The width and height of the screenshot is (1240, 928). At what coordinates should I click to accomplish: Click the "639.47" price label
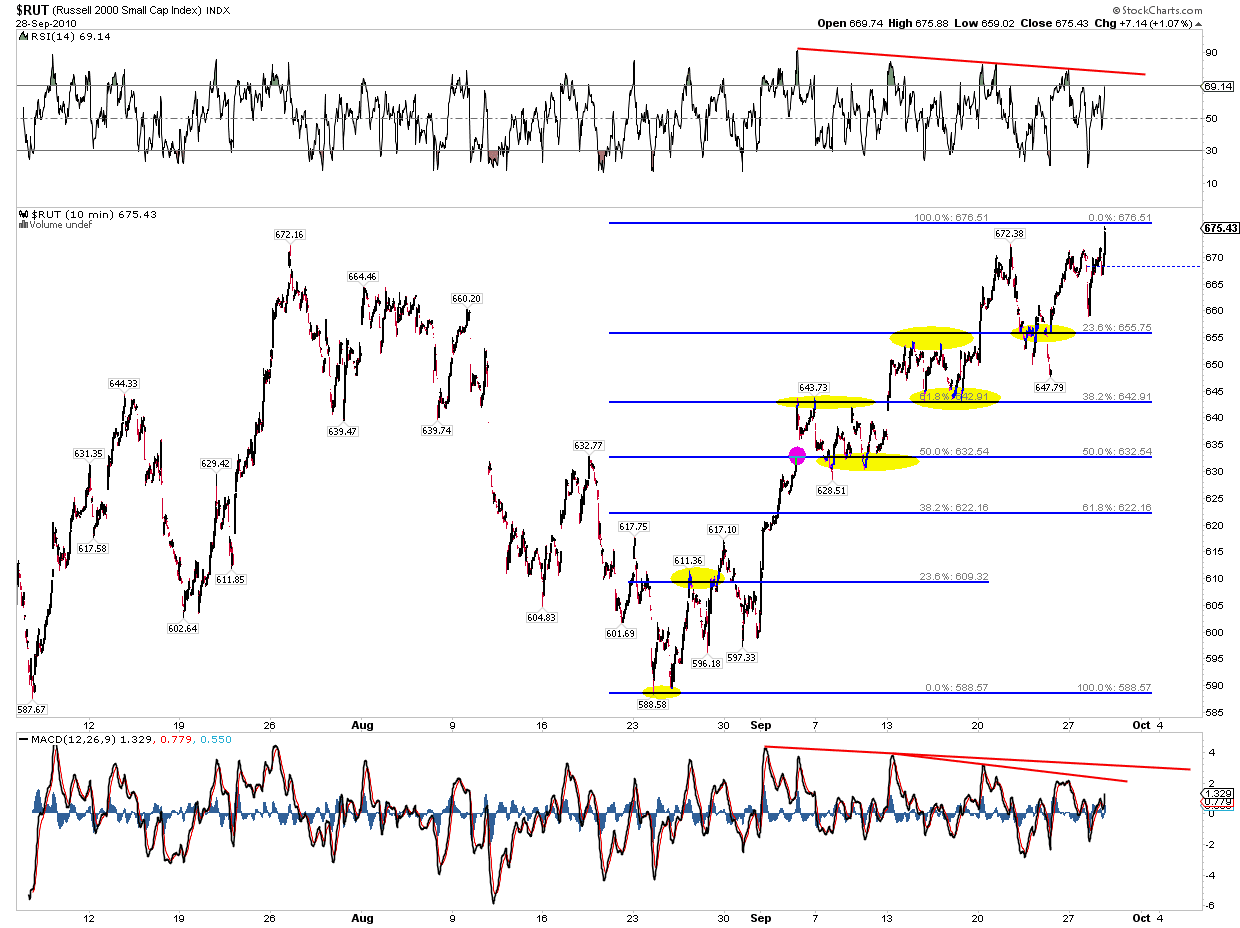(x=342, y=431)
